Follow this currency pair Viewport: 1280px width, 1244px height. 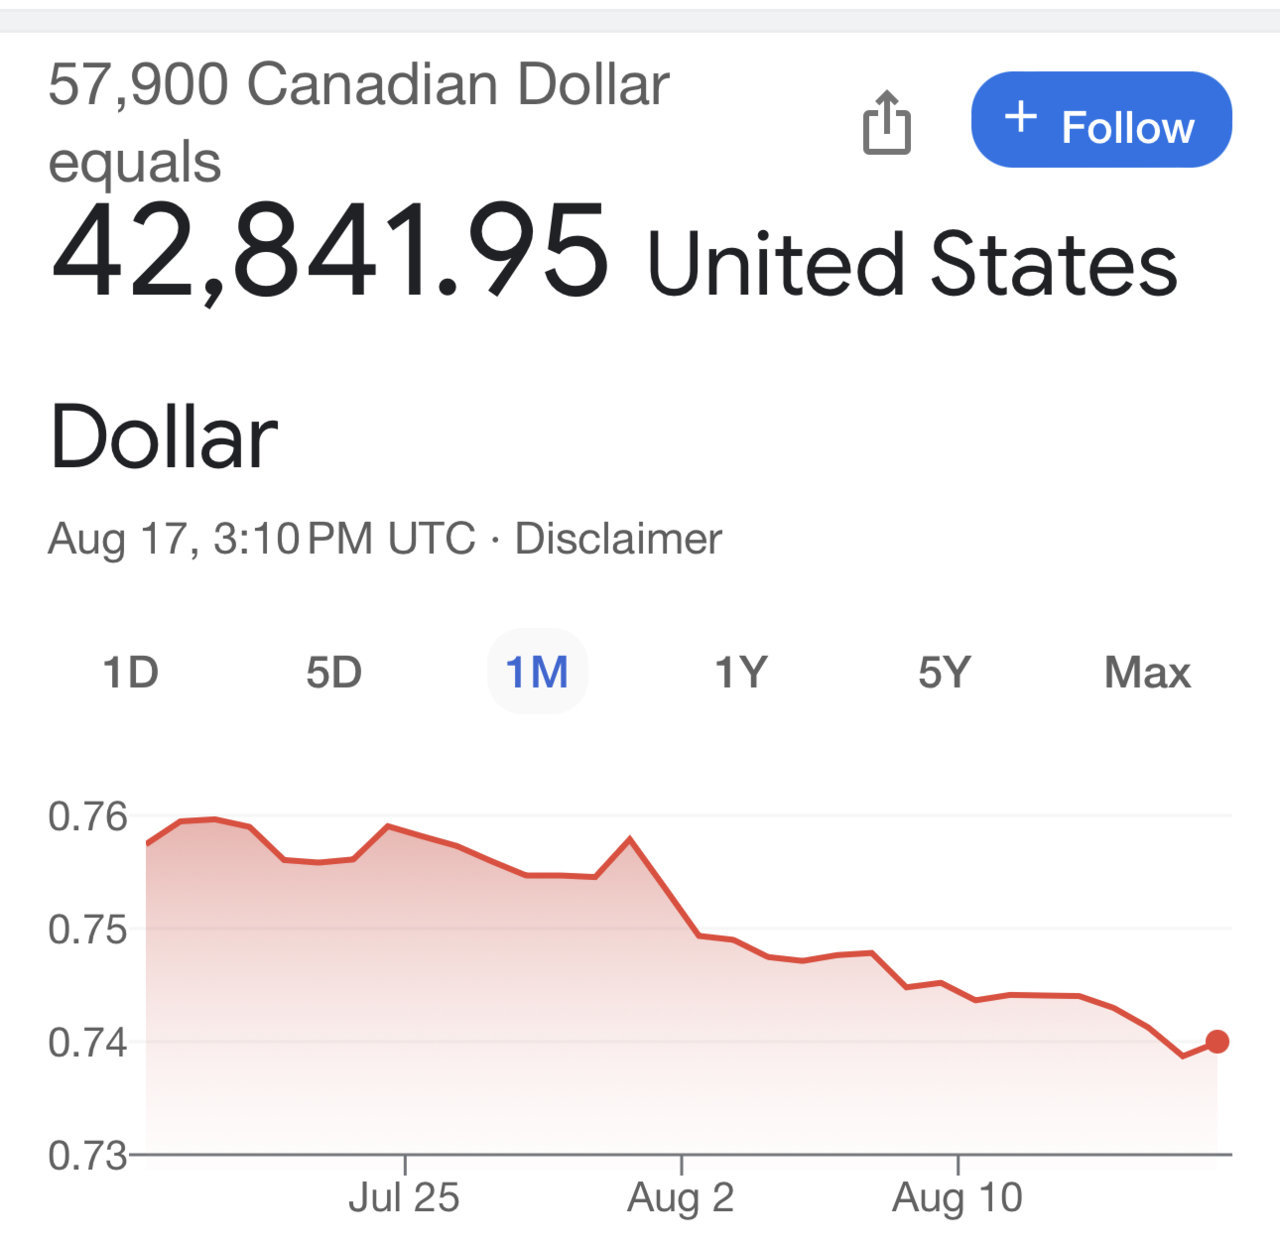pos(1101,119)
